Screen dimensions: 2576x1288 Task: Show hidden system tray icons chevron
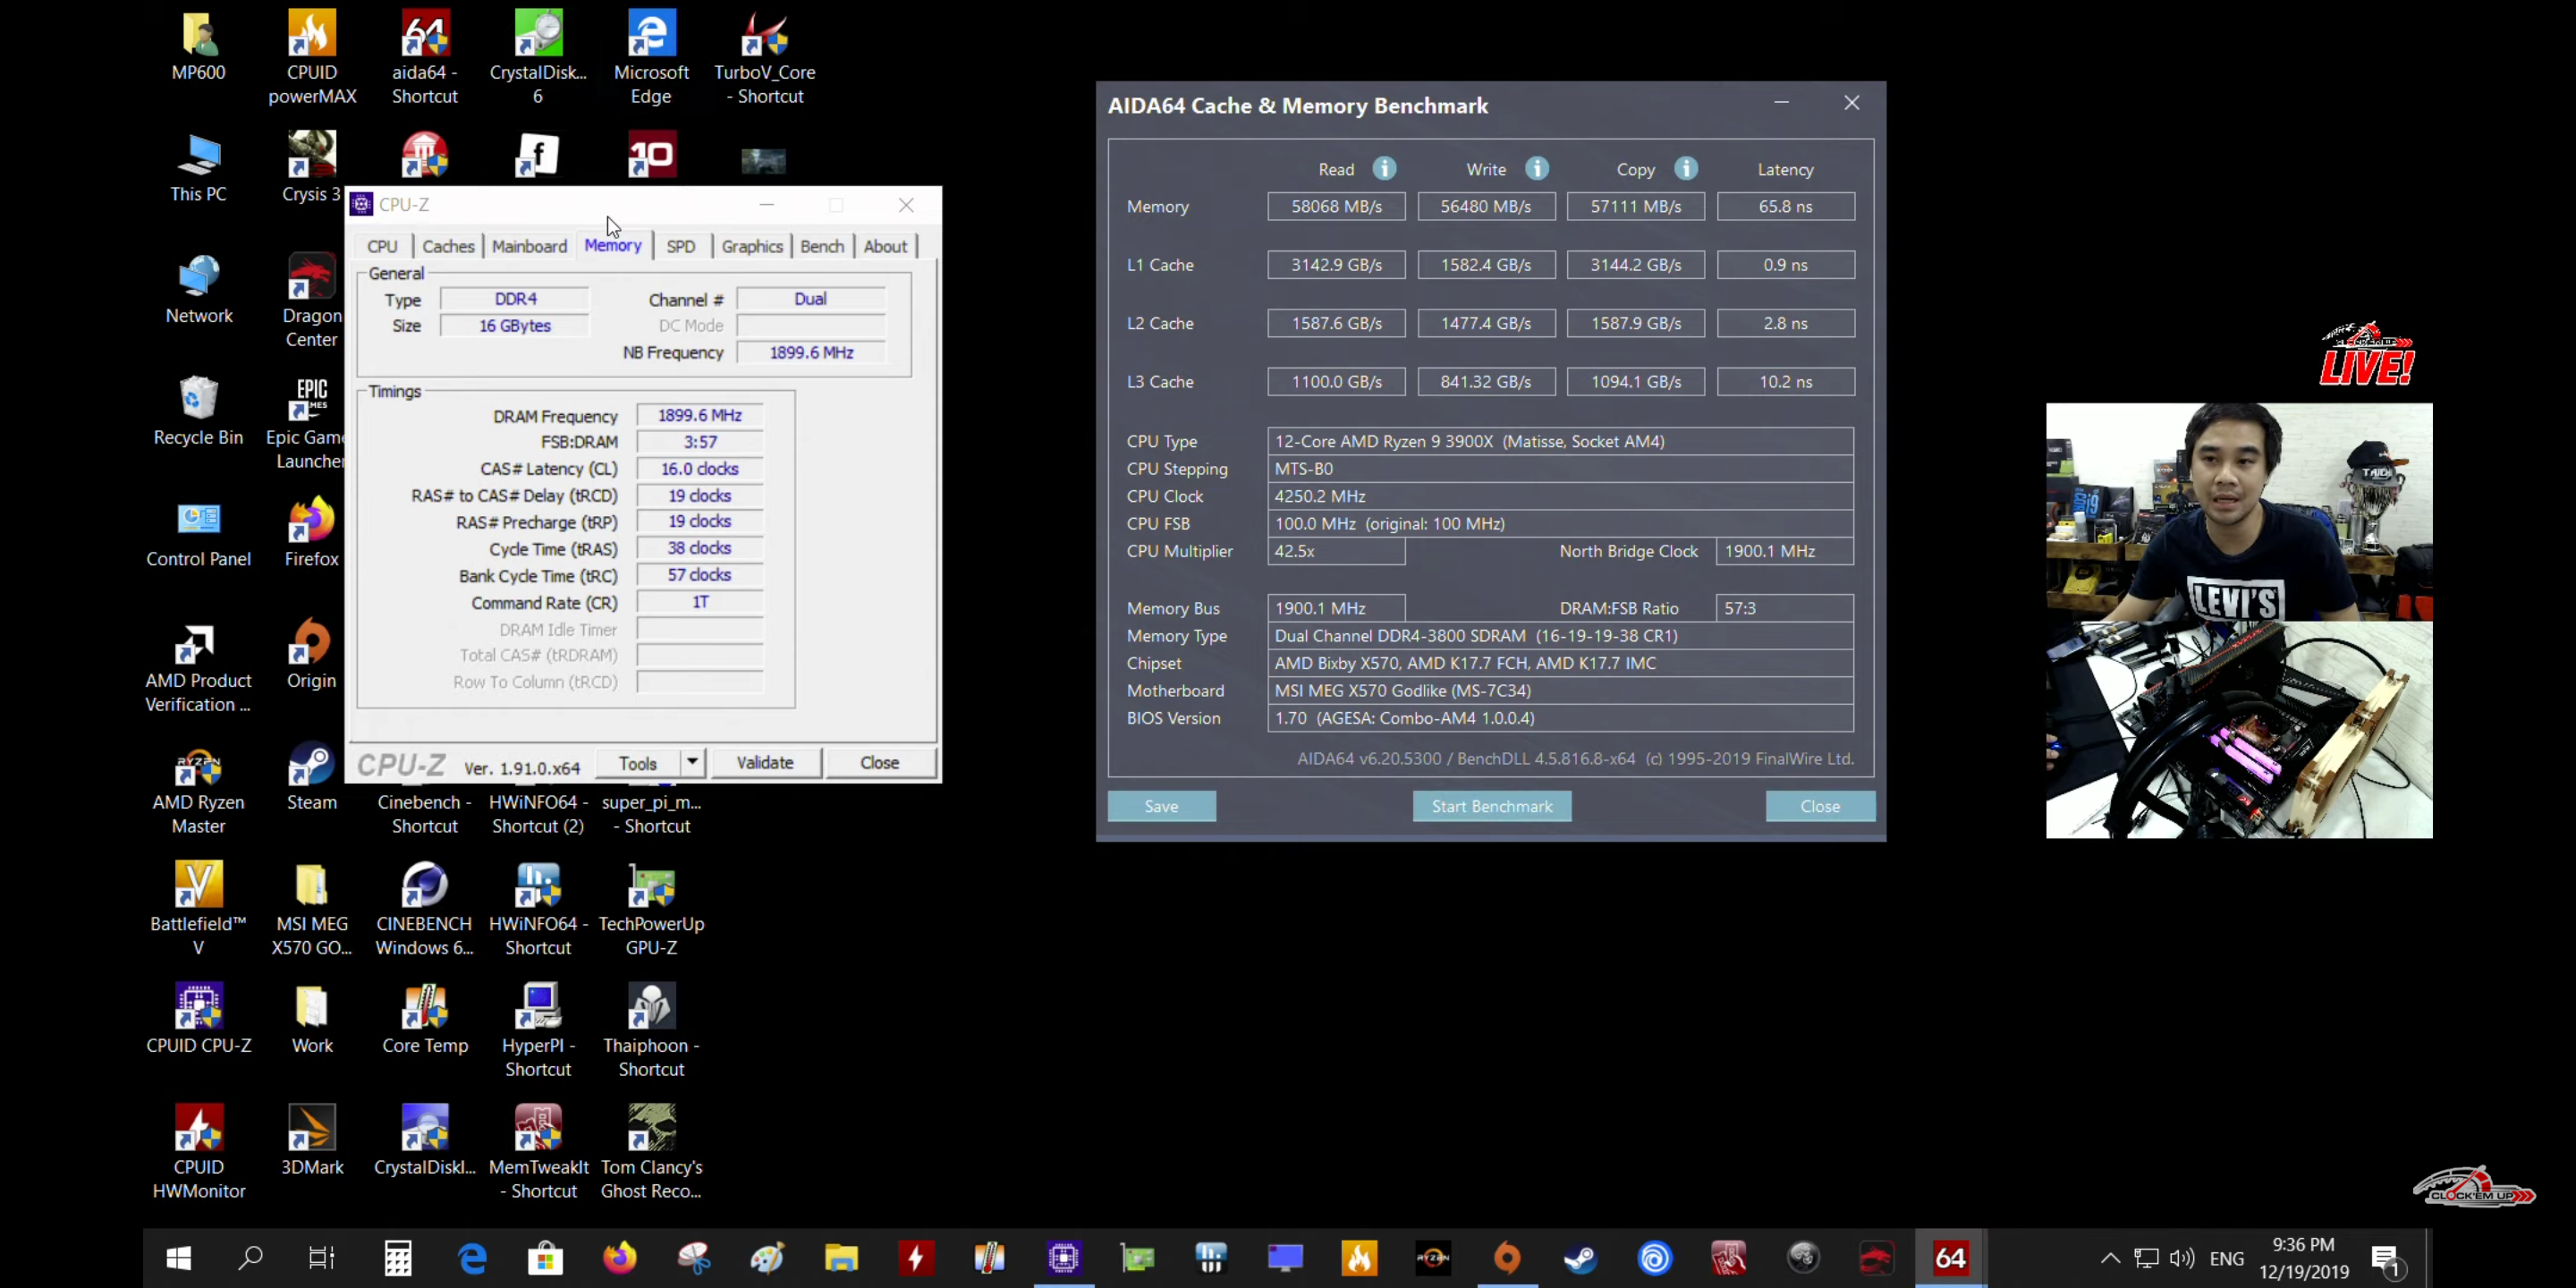(2110, 1258)
